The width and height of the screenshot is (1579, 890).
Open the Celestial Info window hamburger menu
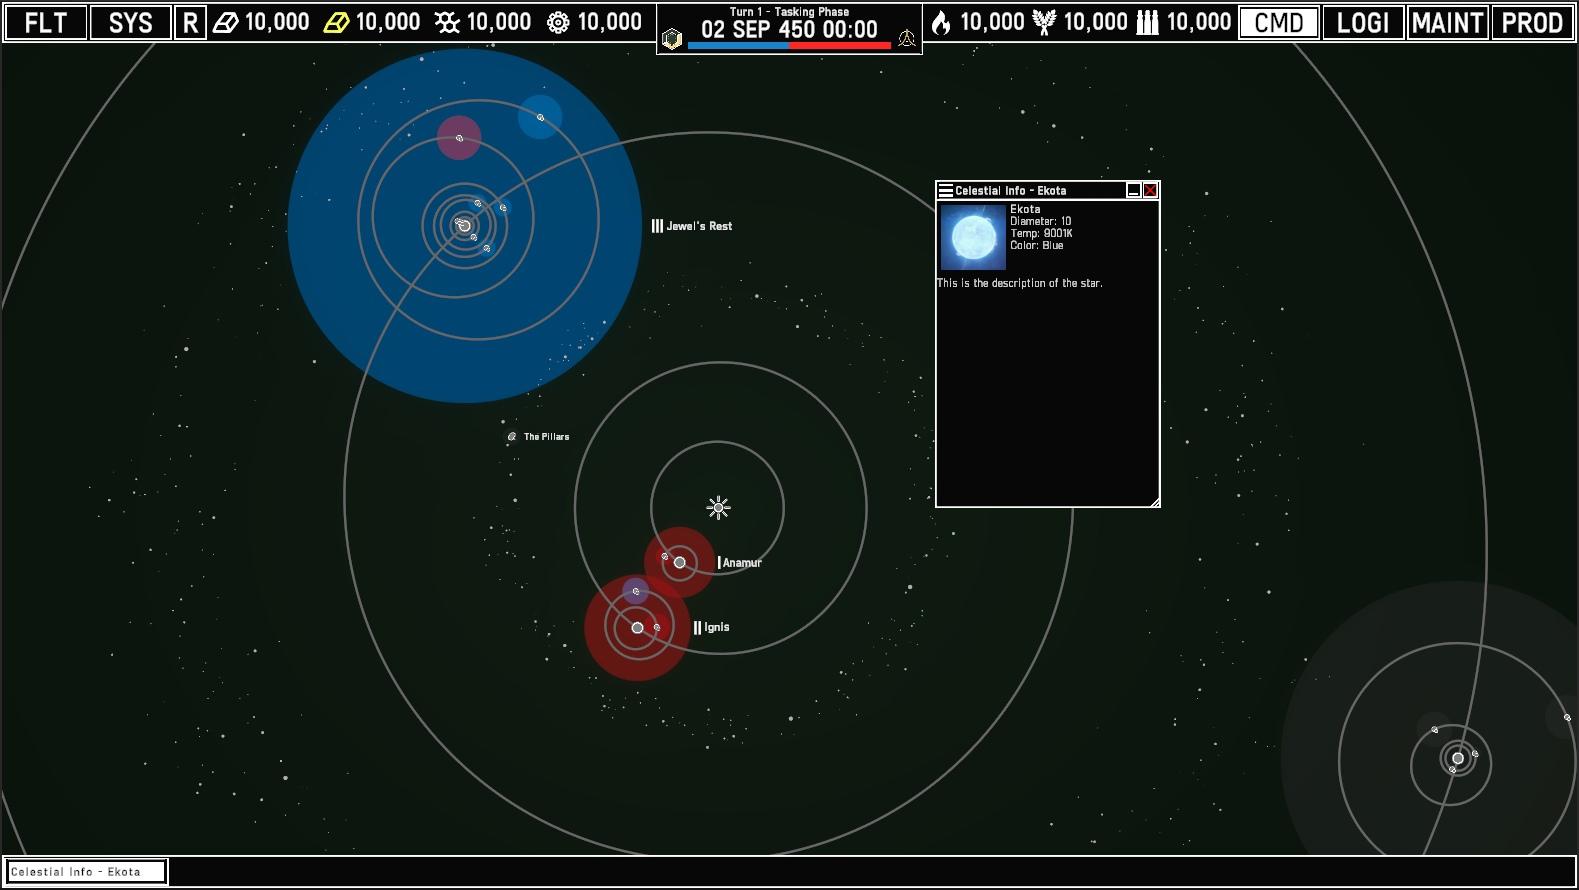945,190
